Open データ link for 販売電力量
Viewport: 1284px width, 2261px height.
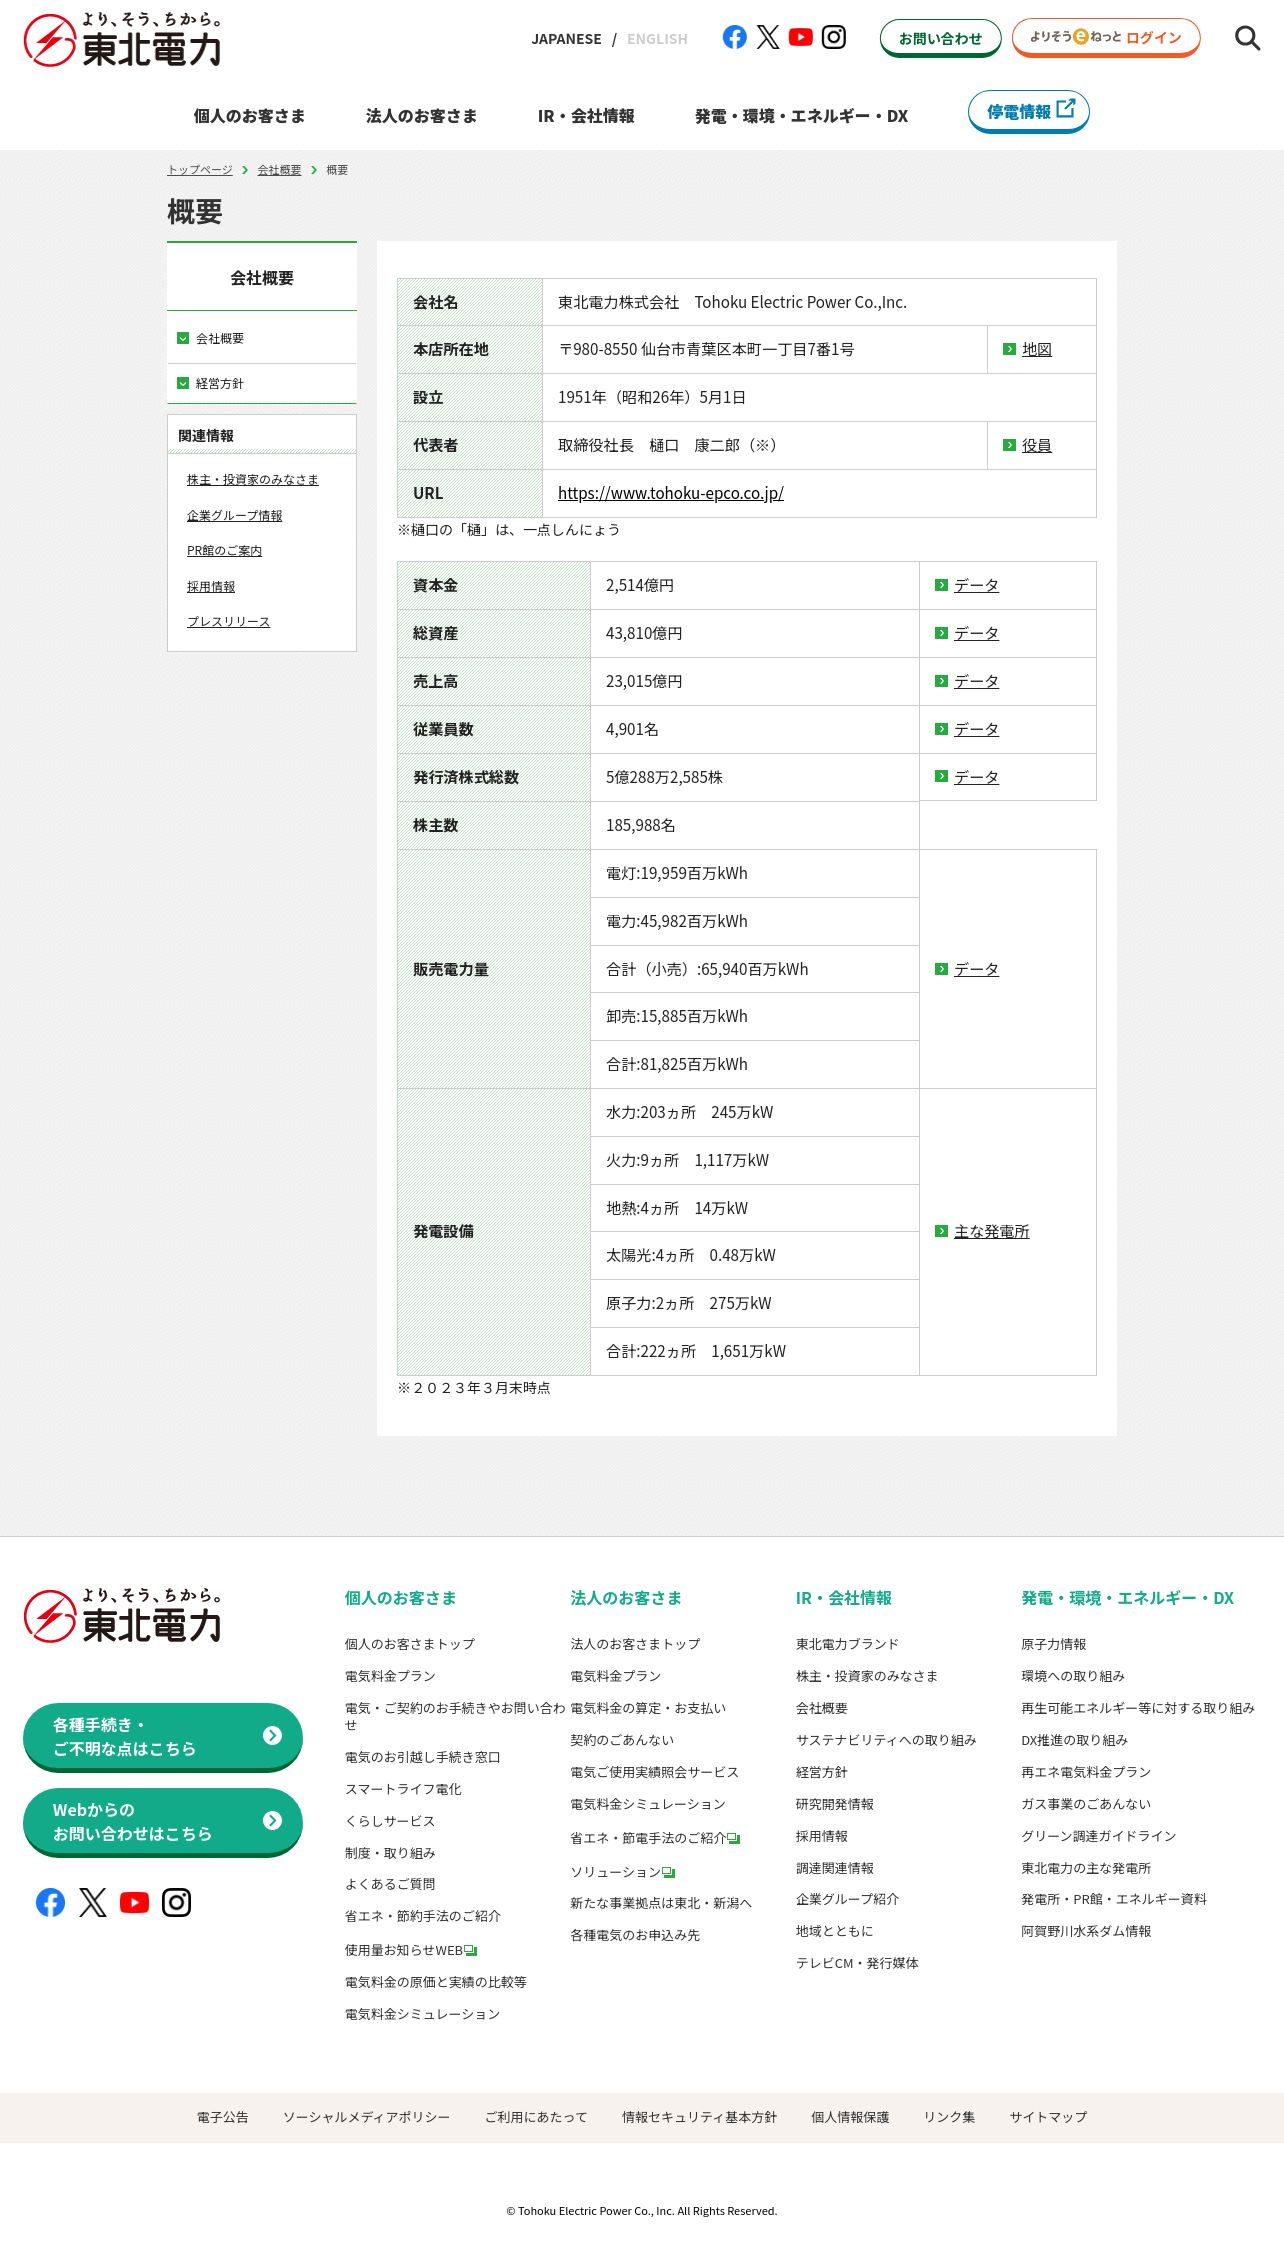point(976,969)
